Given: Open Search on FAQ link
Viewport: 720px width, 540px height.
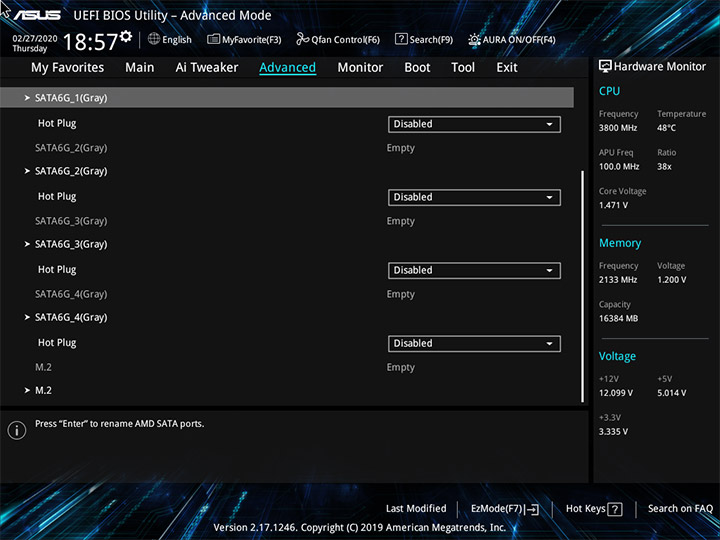Looking at the screenshot, I should click(x=680, y=508).
